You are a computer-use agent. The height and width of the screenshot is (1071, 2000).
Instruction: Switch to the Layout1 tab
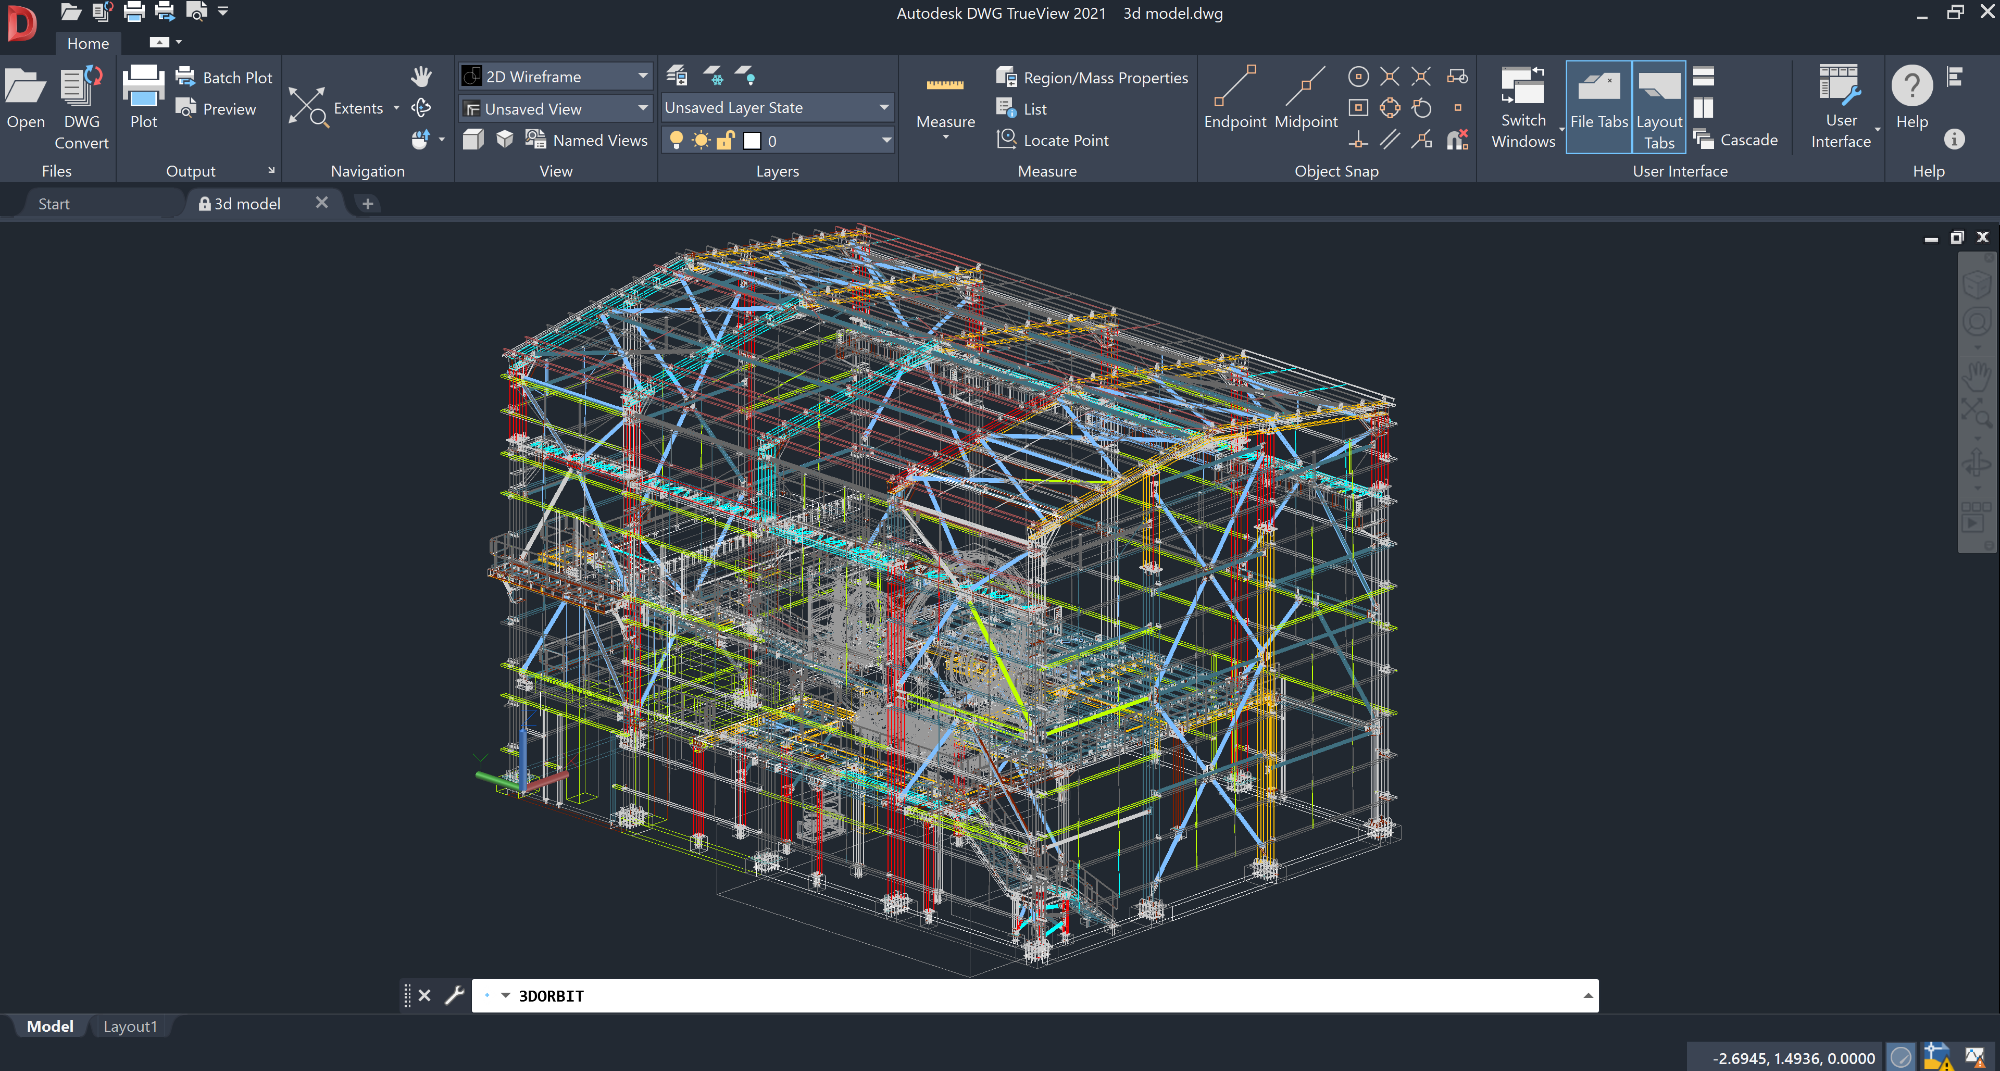(x=130, y=1027)
